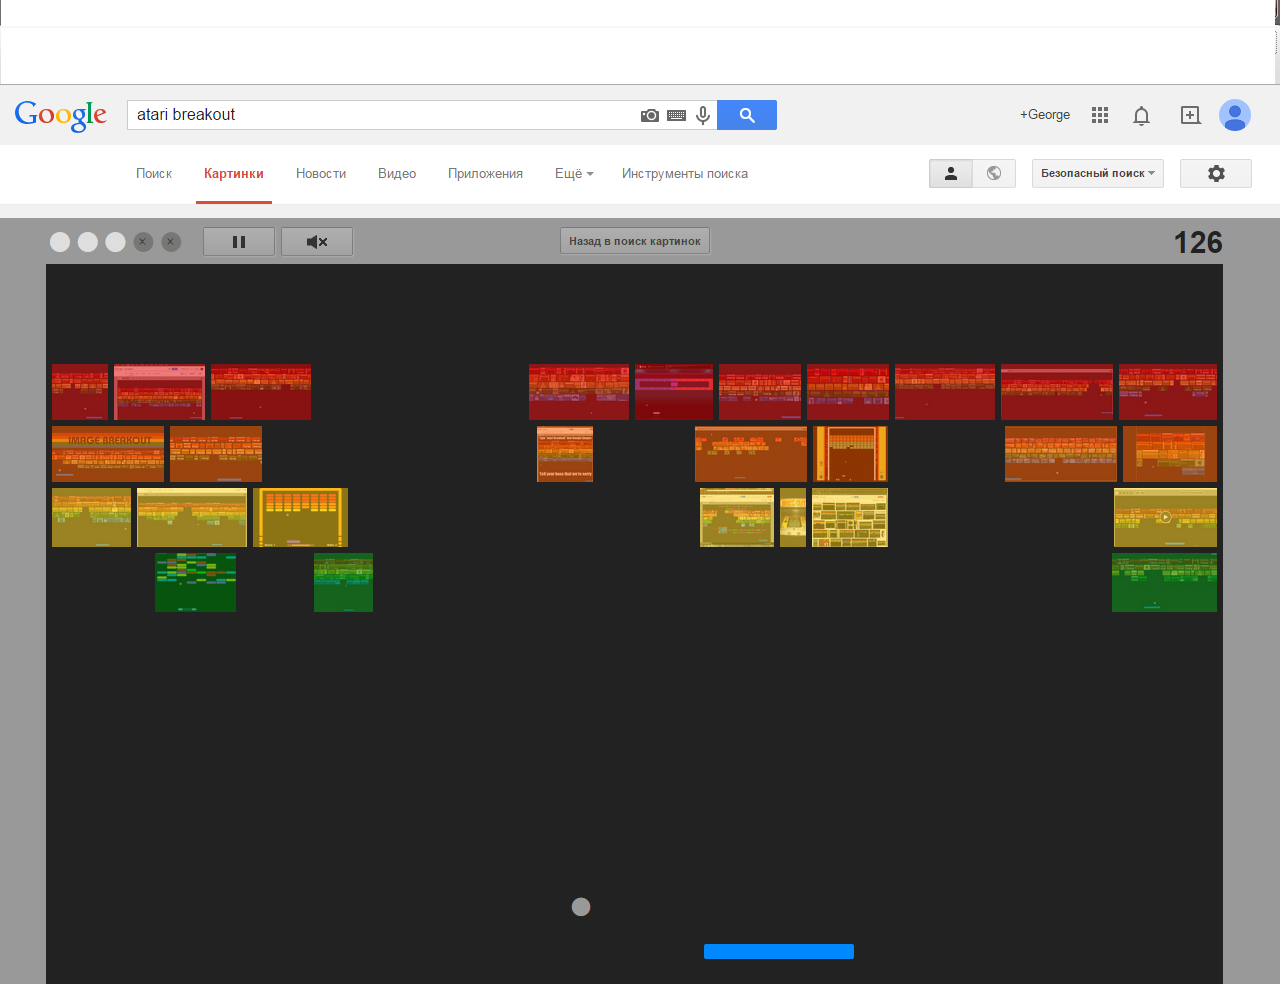Click the blue search magnifier button
Viewport: 1280px width, 984px height.
[x=747, y=115]
